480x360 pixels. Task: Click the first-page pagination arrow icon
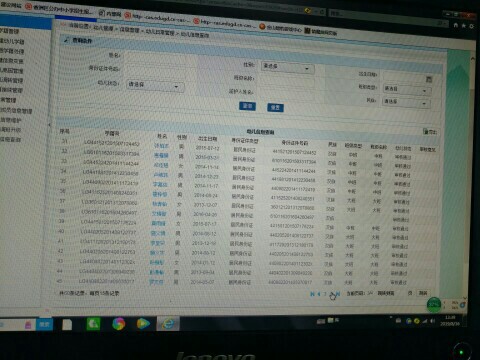[312, 294]
